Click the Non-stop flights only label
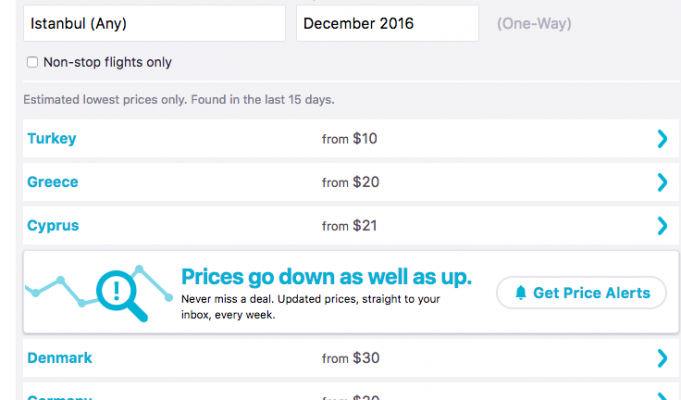Viewport: 681px width, 400px height. [107, 62]
